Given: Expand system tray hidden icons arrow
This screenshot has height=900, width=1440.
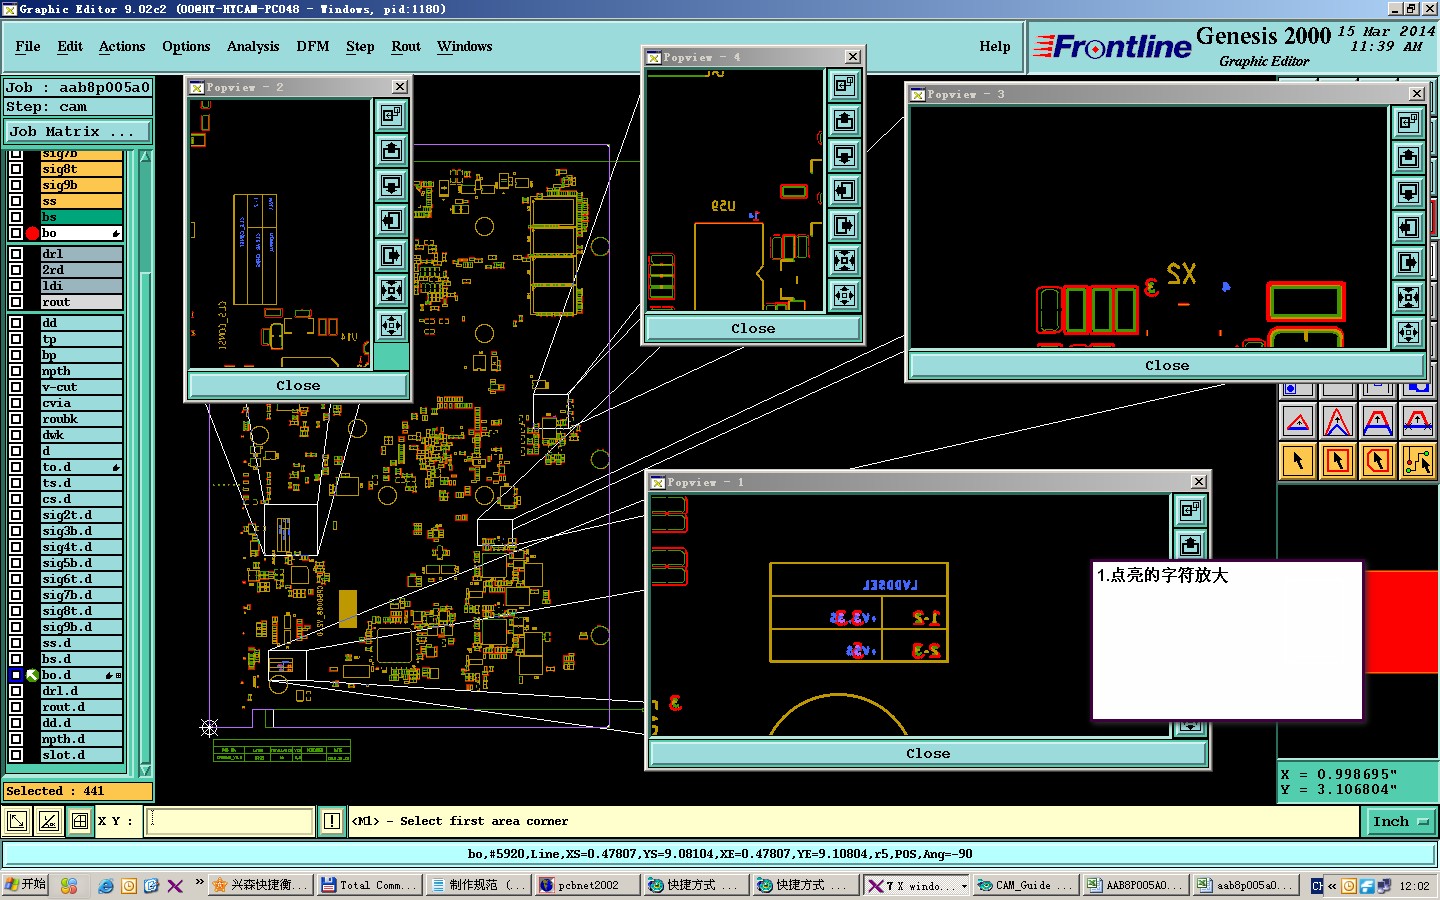Looking at the screenshot, I should (1332, 886).
